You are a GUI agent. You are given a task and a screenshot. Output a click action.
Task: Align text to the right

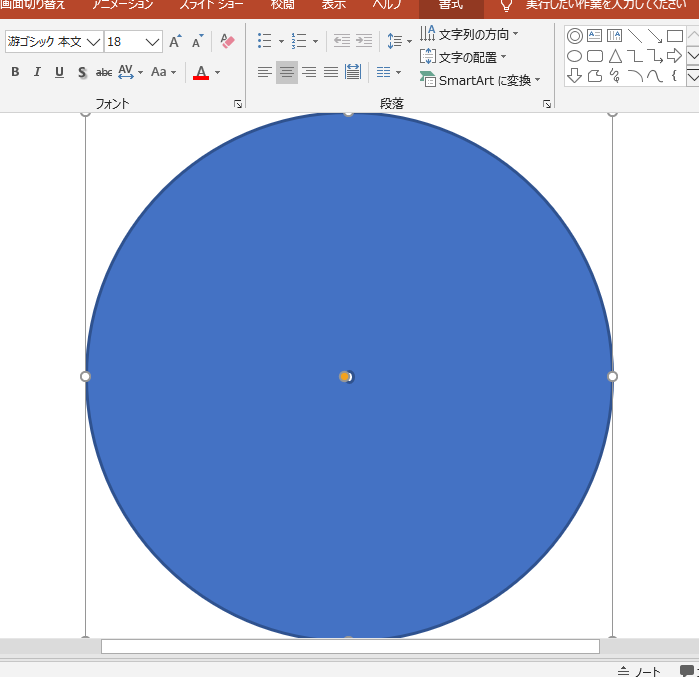coord(309,72)
